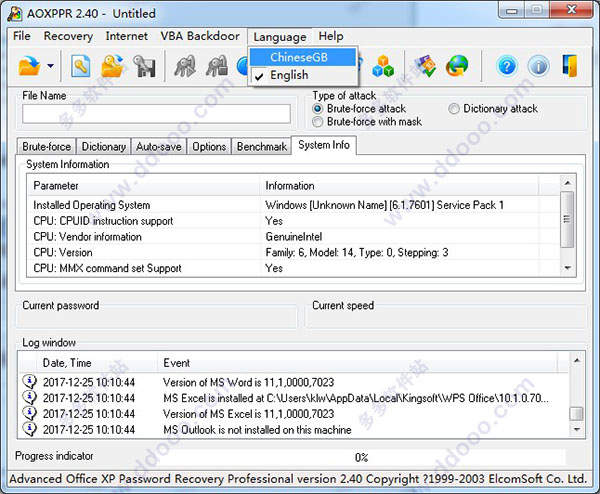600x494 pixels.
Task: Minimize the AOXPPR window
Action: pos(512,10)
